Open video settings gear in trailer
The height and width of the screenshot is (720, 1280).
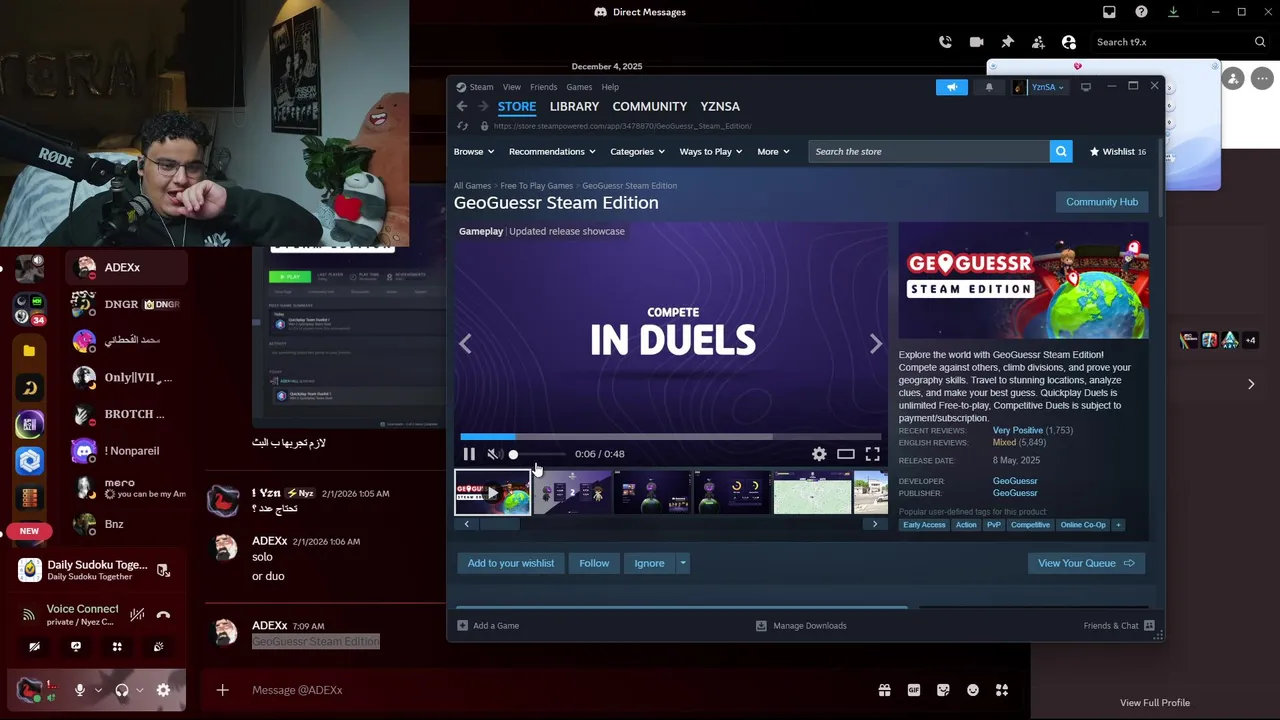click(x=819, y=454)
